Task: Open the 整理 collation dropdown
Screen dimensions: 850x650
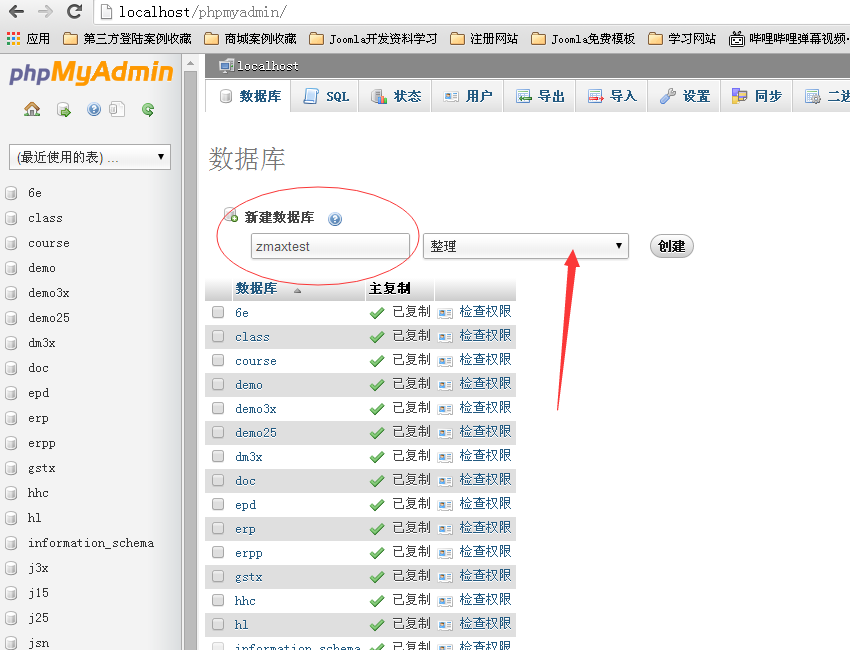Action: tap(526, 246)
